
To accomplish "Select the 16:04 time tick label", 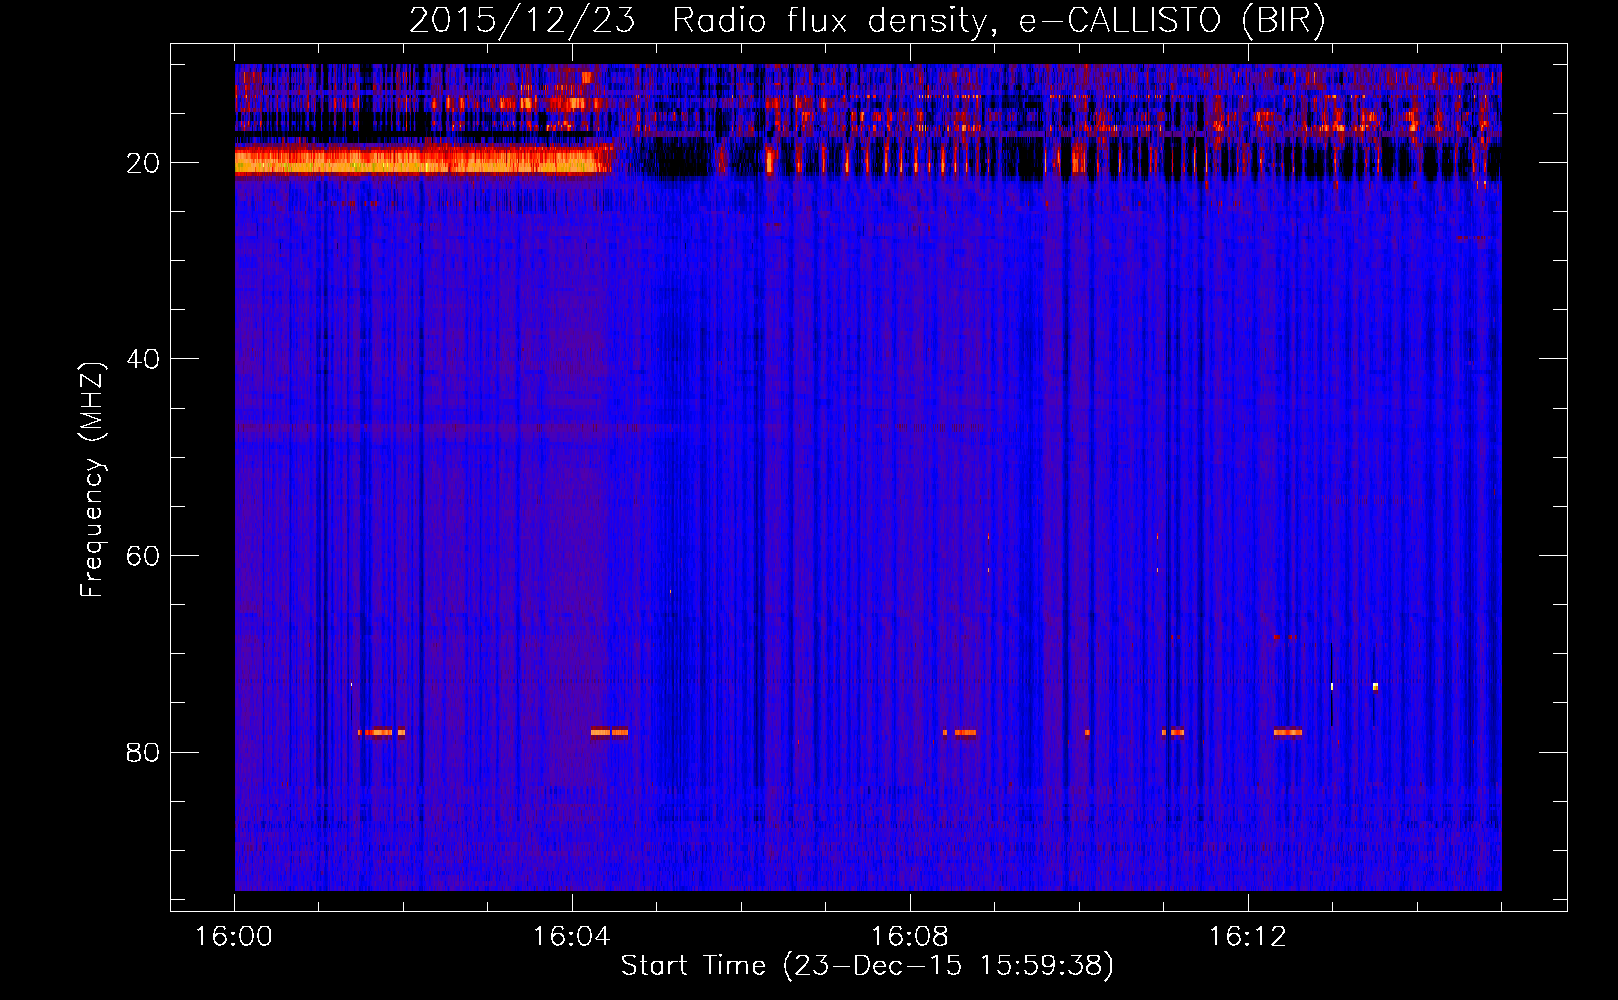I will click(x=572, y=936).
